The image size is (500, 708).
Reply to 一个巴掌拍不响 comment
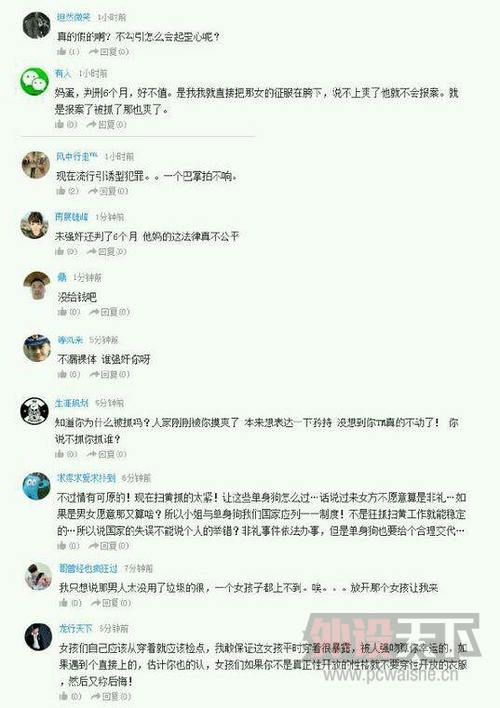pos(109,191)
